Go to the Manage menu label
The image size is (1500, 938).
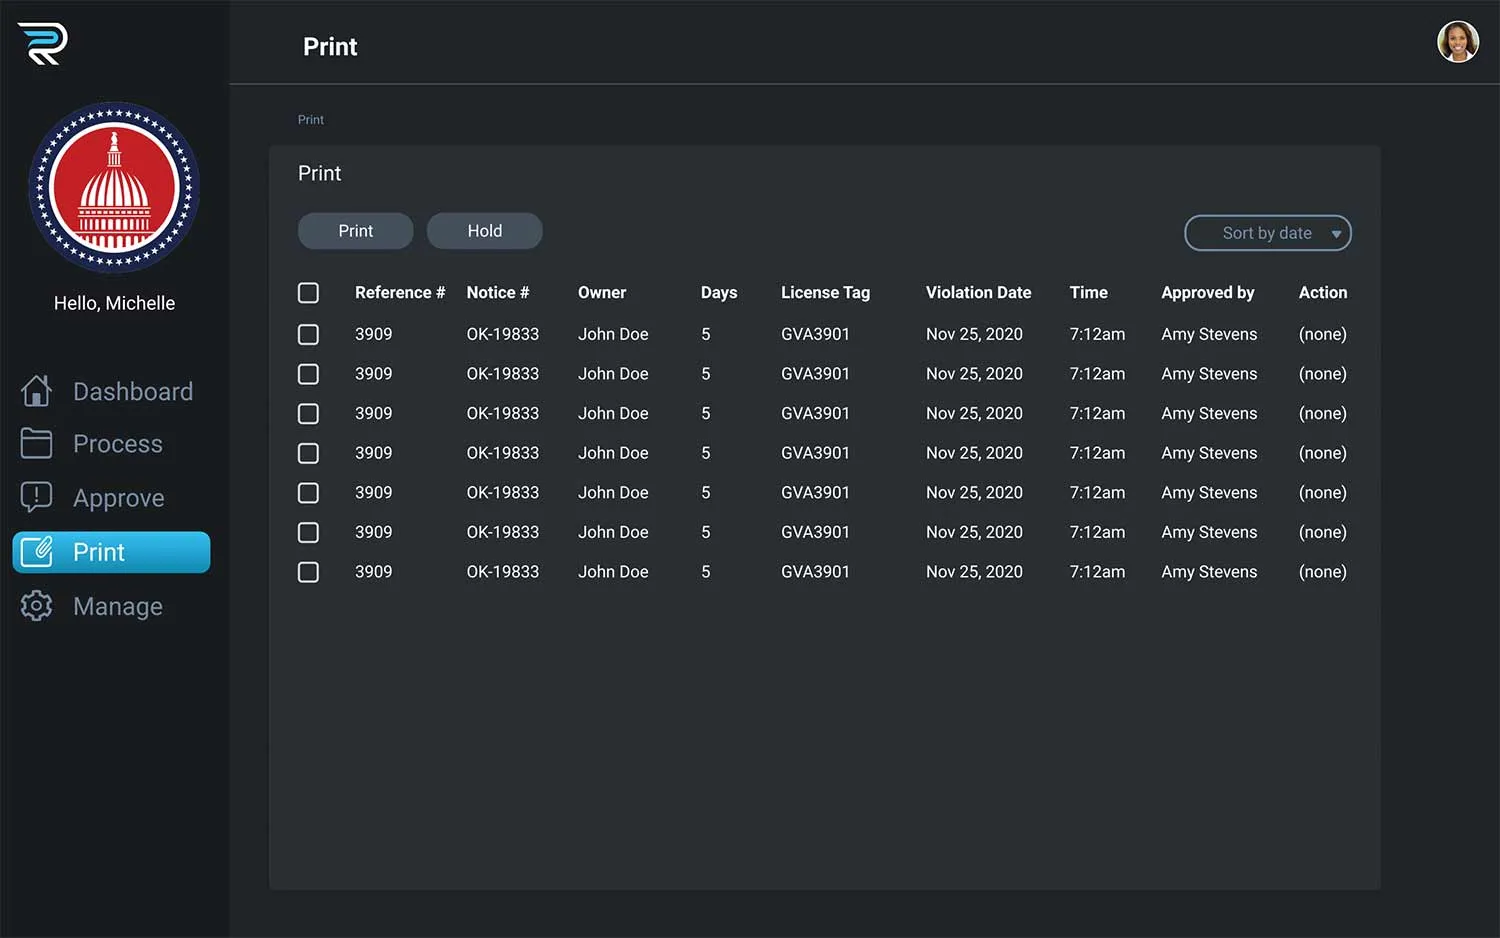click(x=117, y=606)
